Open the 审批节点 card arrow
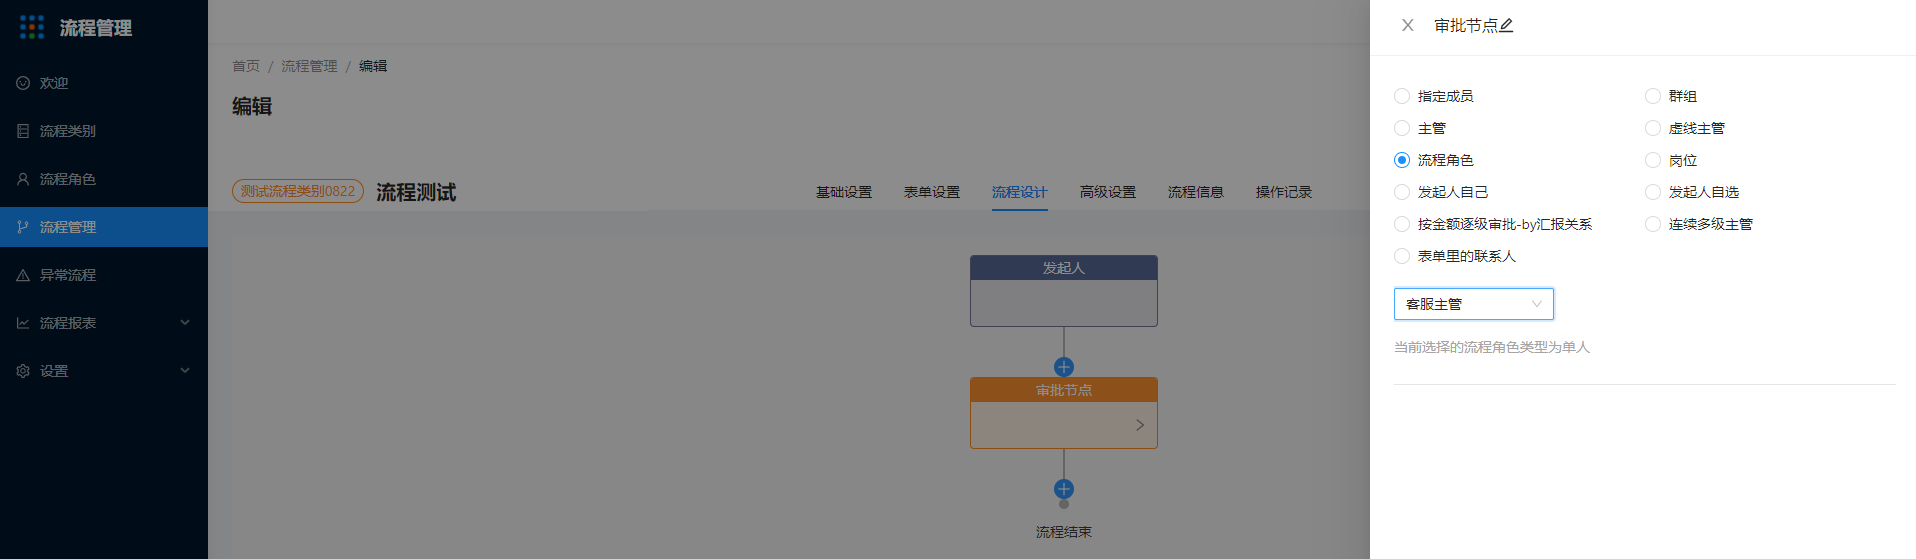Viewport: 1916px width, 559px height. (x=1140, y=425)
